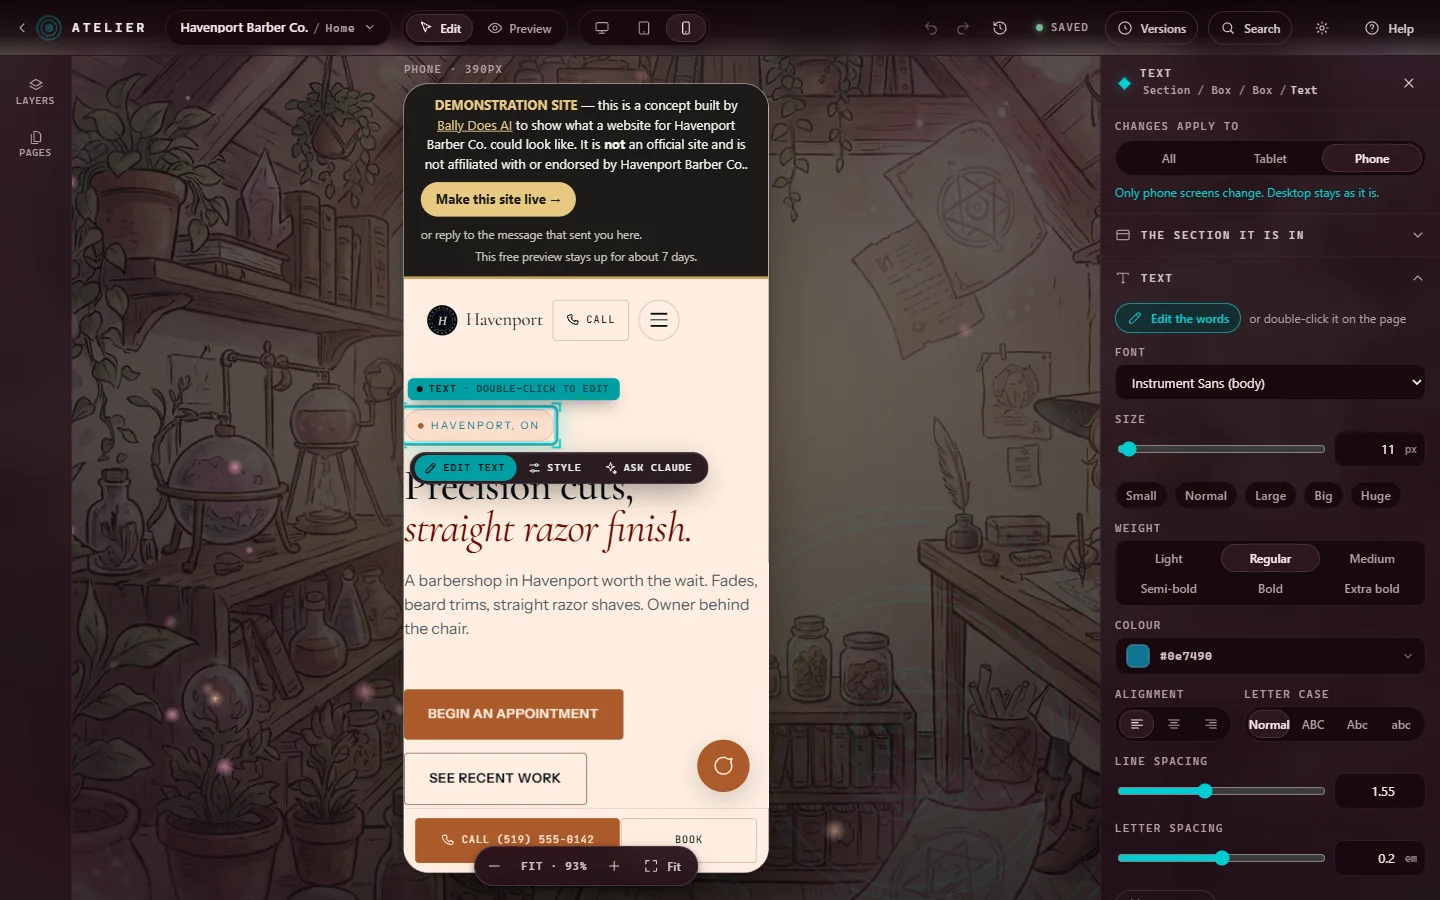Open the Pages panel
This screenshot has width=1440, height=900.
(x=35, y=143)
